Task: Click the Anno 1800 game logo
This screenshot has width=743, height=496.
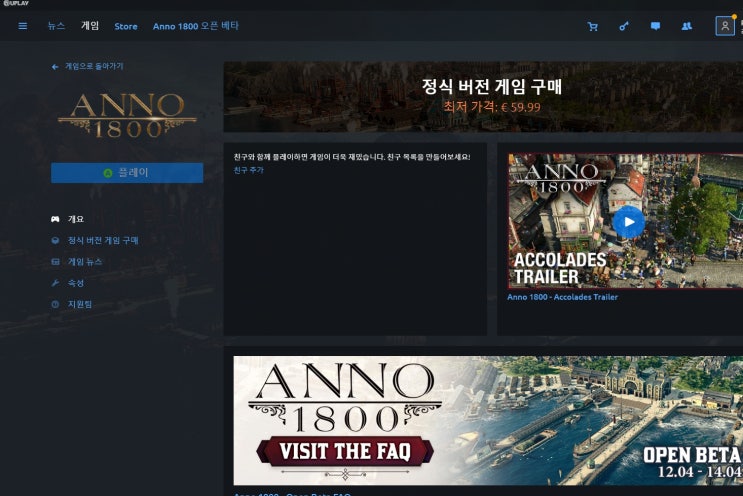Action: (127, 115)
